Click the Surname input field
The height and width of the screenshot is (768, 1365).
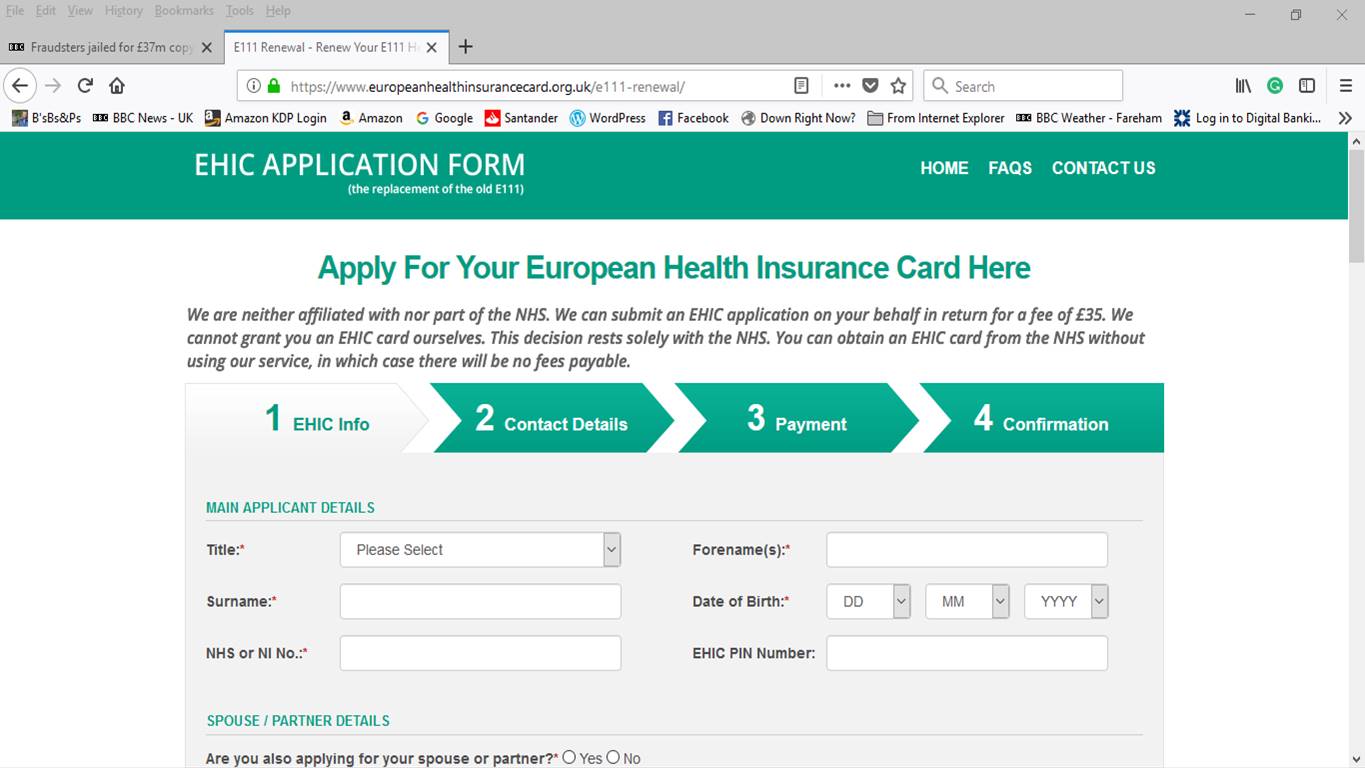click(480, 602)
